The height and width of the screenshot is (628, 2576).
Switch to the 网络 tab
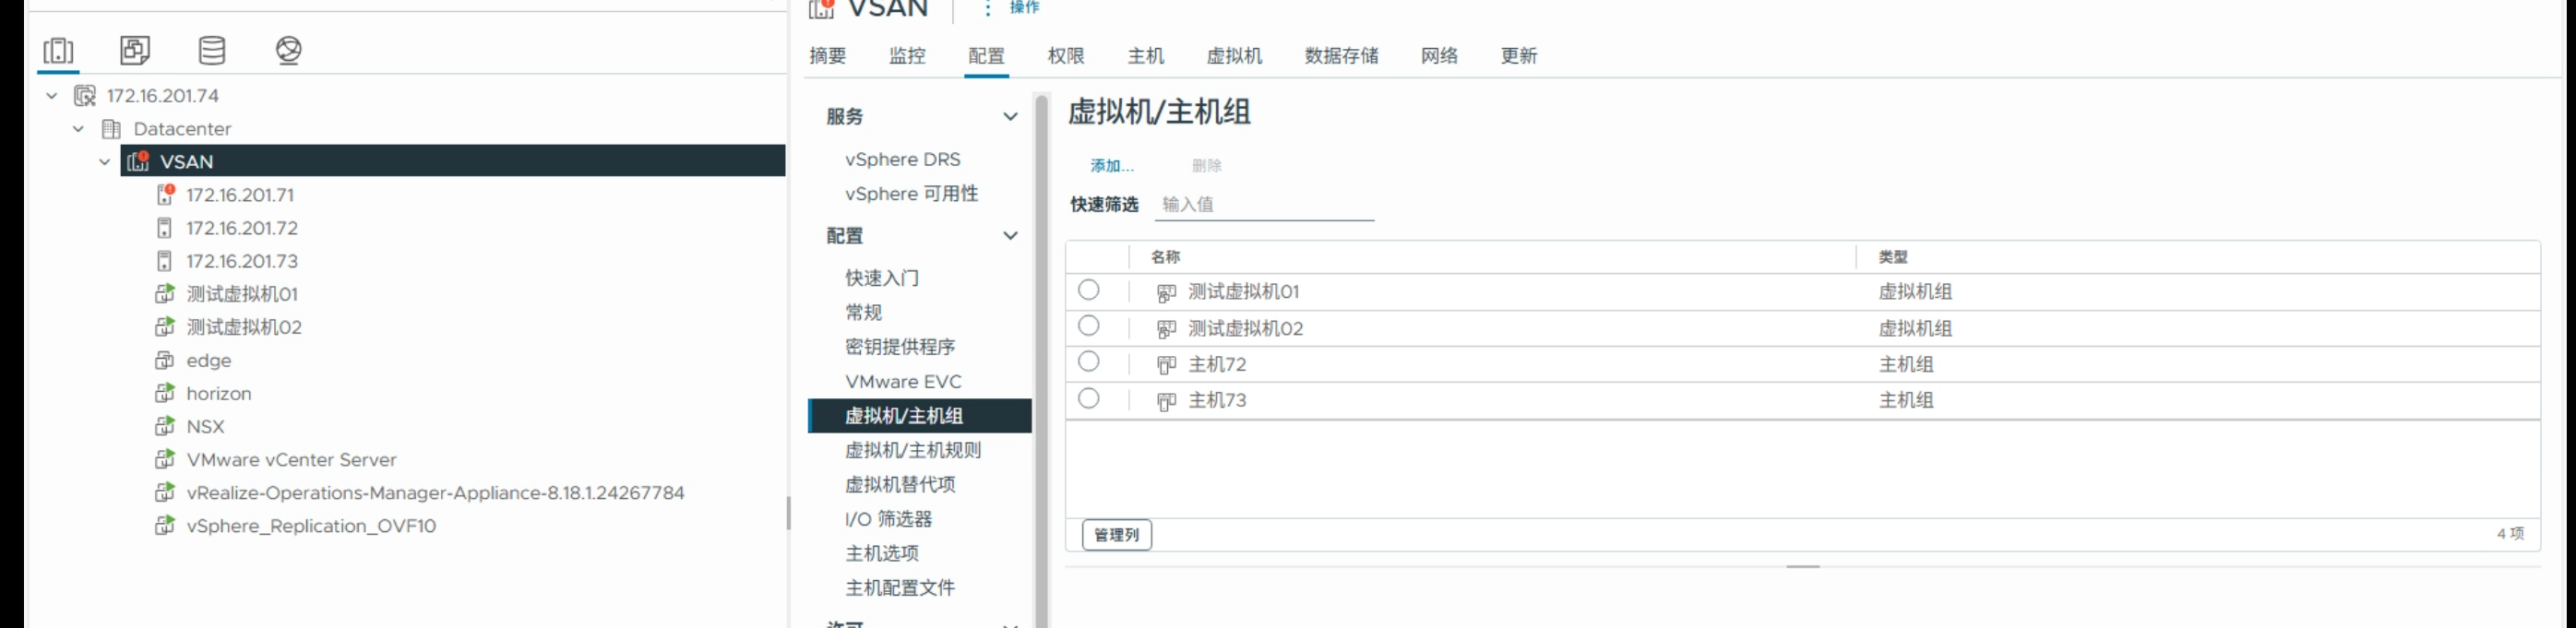[x=1439, y=56]
